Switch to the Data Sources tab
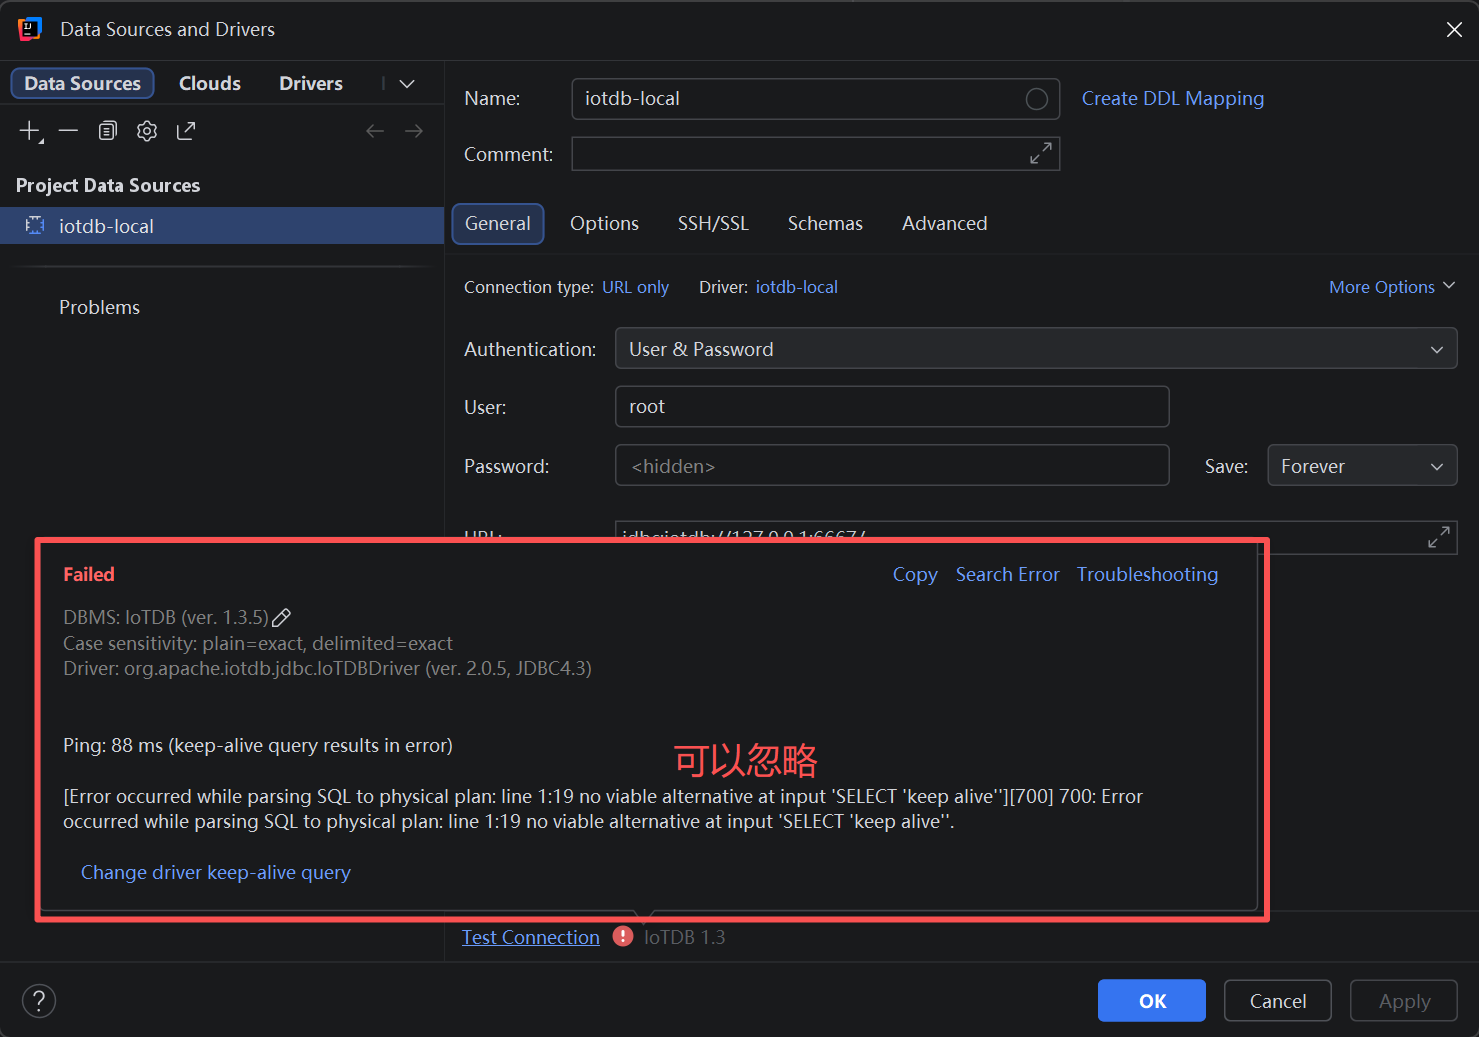The width and height of the screenshot is (1479, 1037). pos(82,83)
